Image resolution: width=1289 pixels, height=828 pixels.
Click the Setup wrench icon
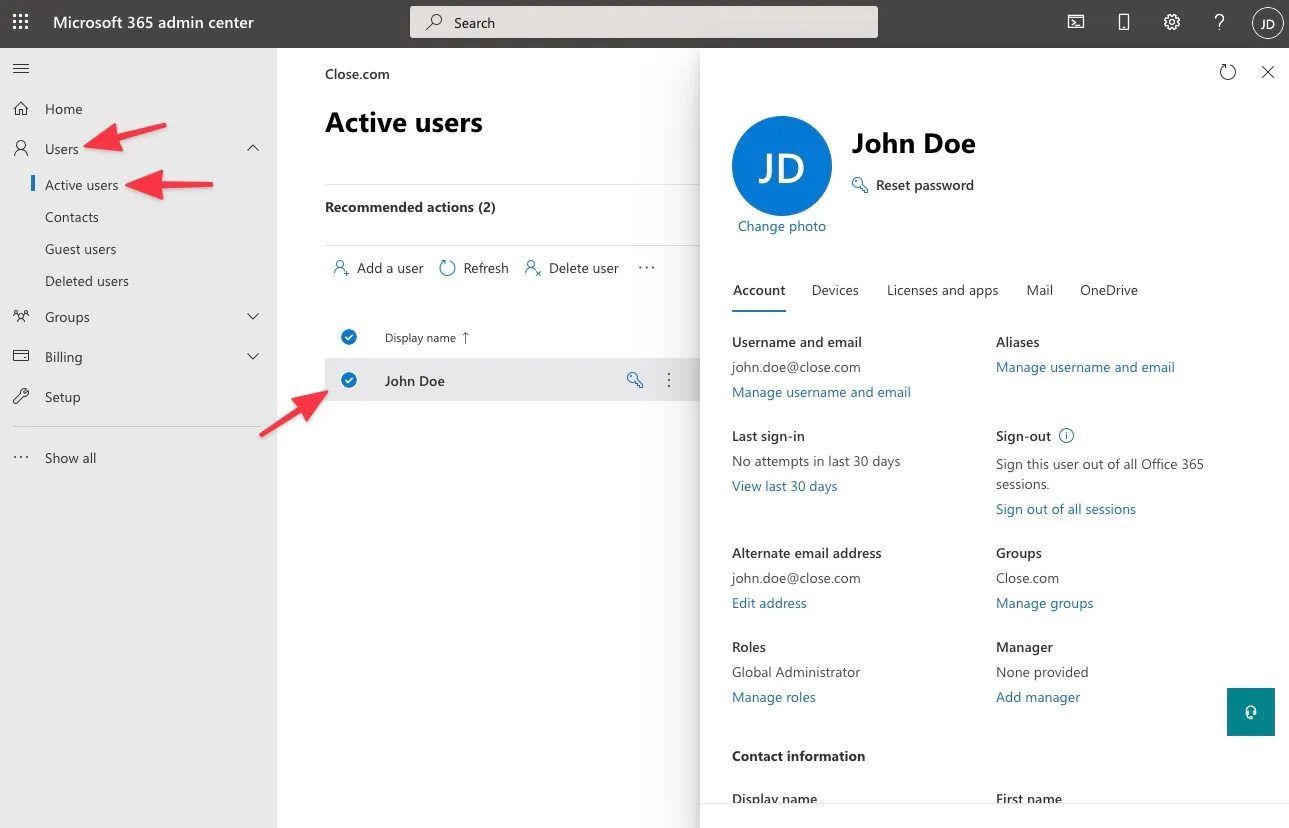[x=21, y=396]
